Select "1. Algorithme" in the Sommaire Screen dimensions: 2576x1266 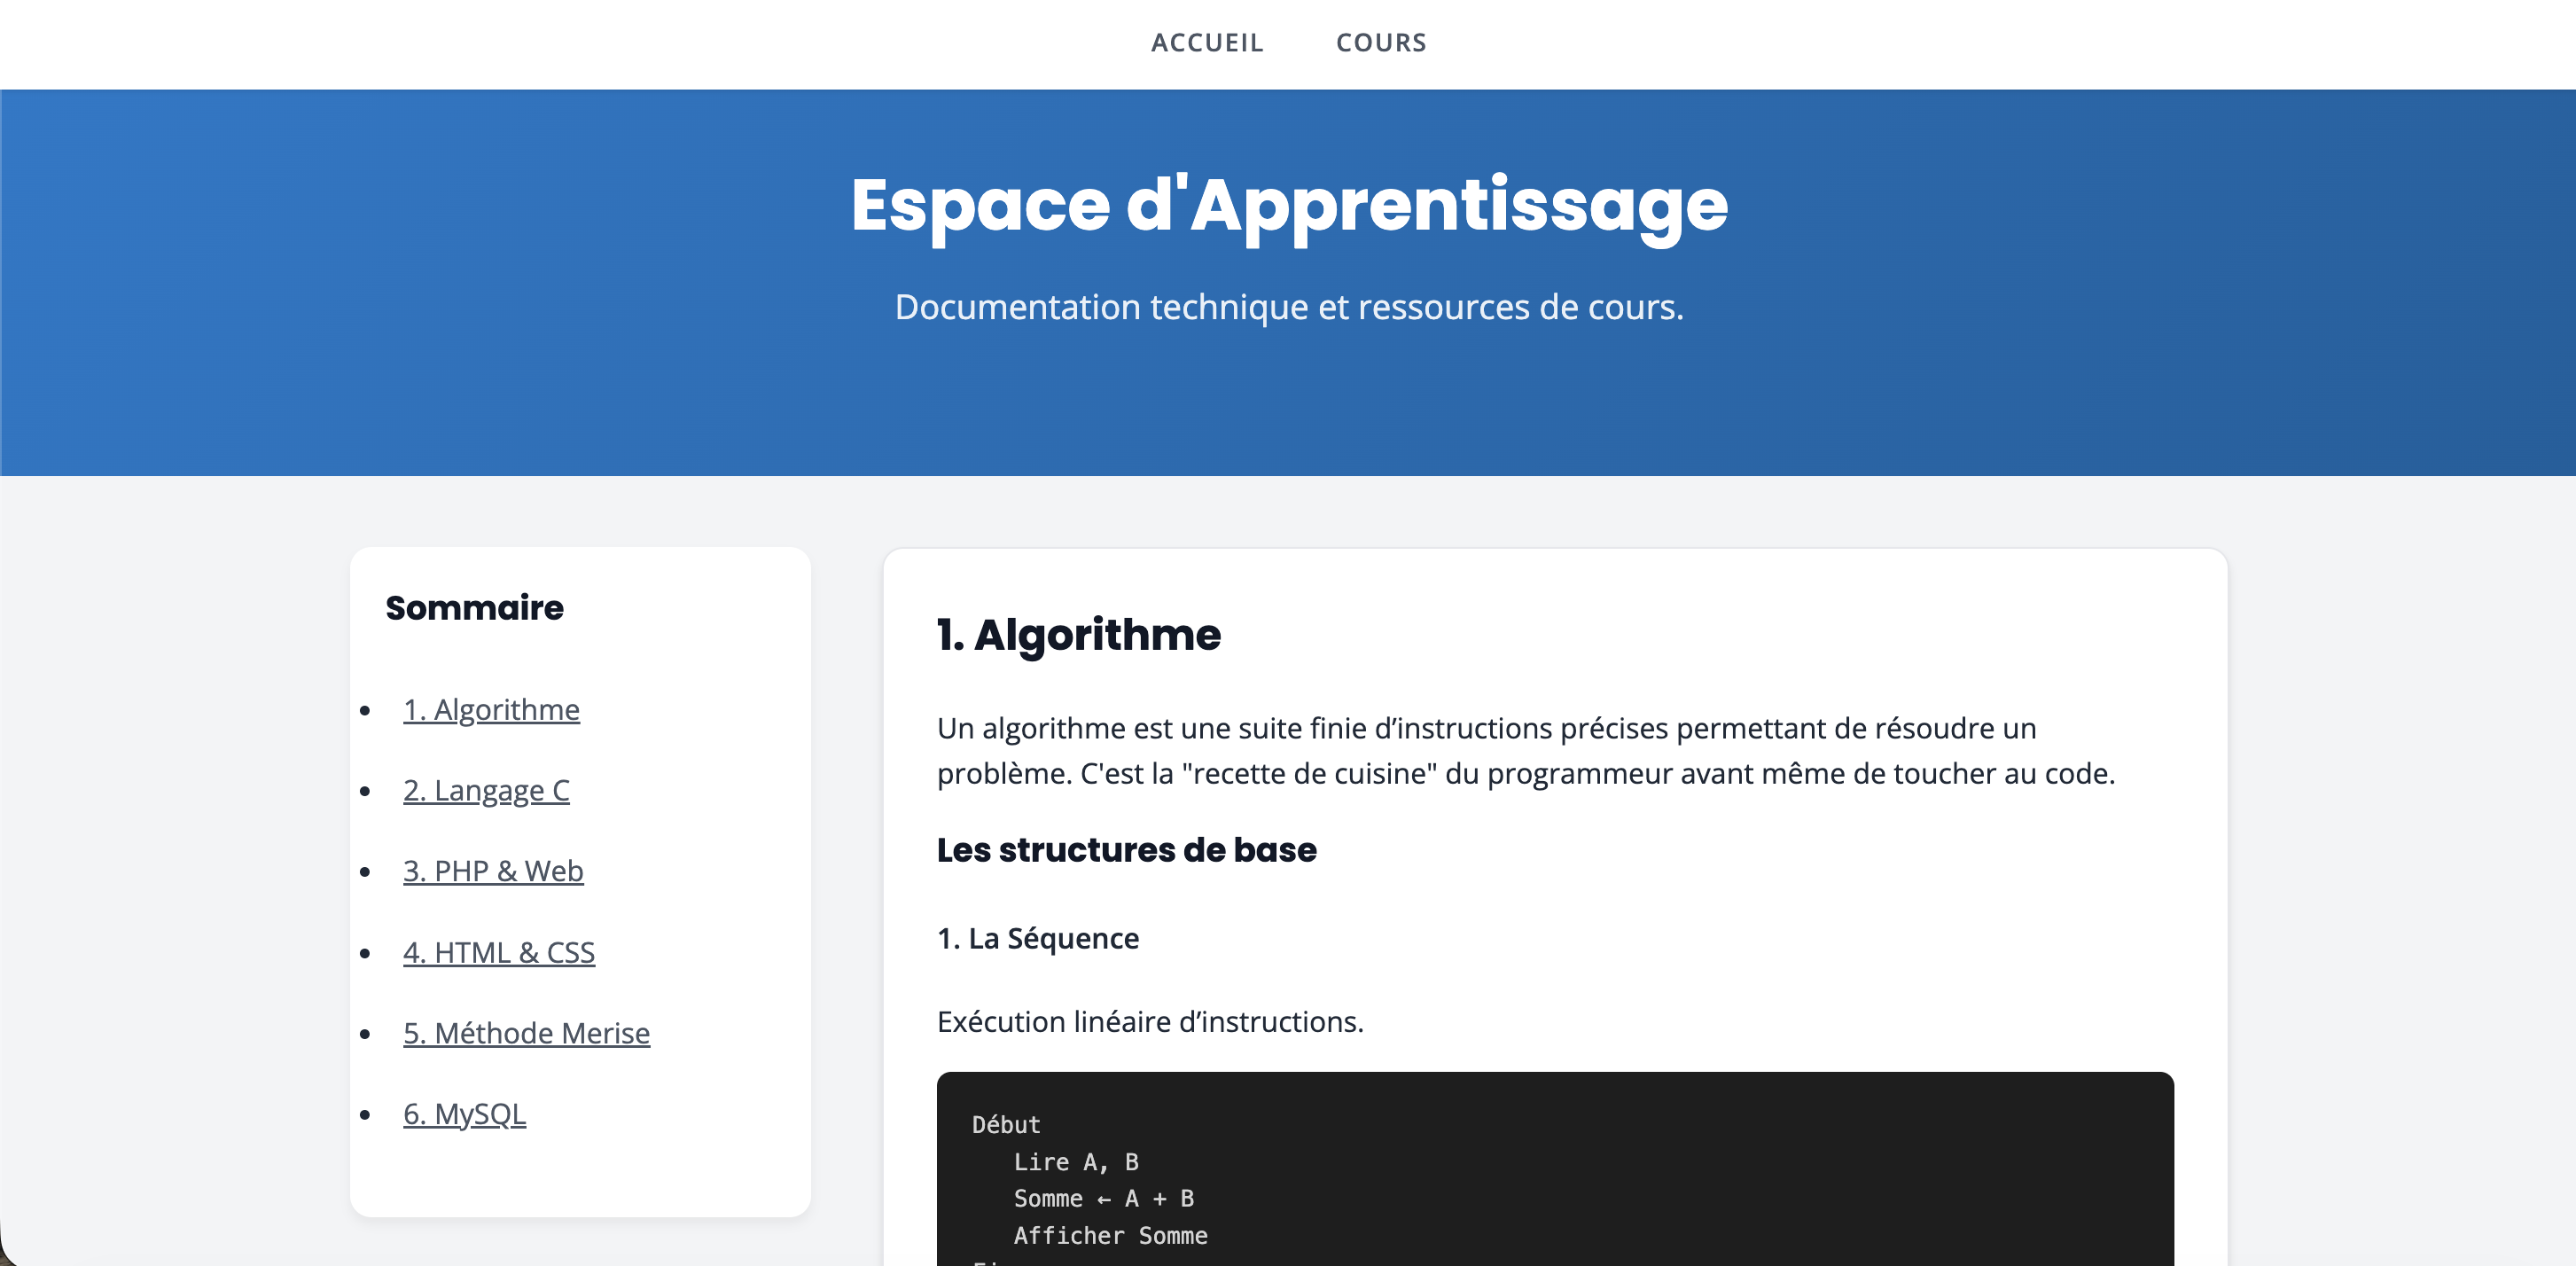pyautogui.click(x=492, y=710)
